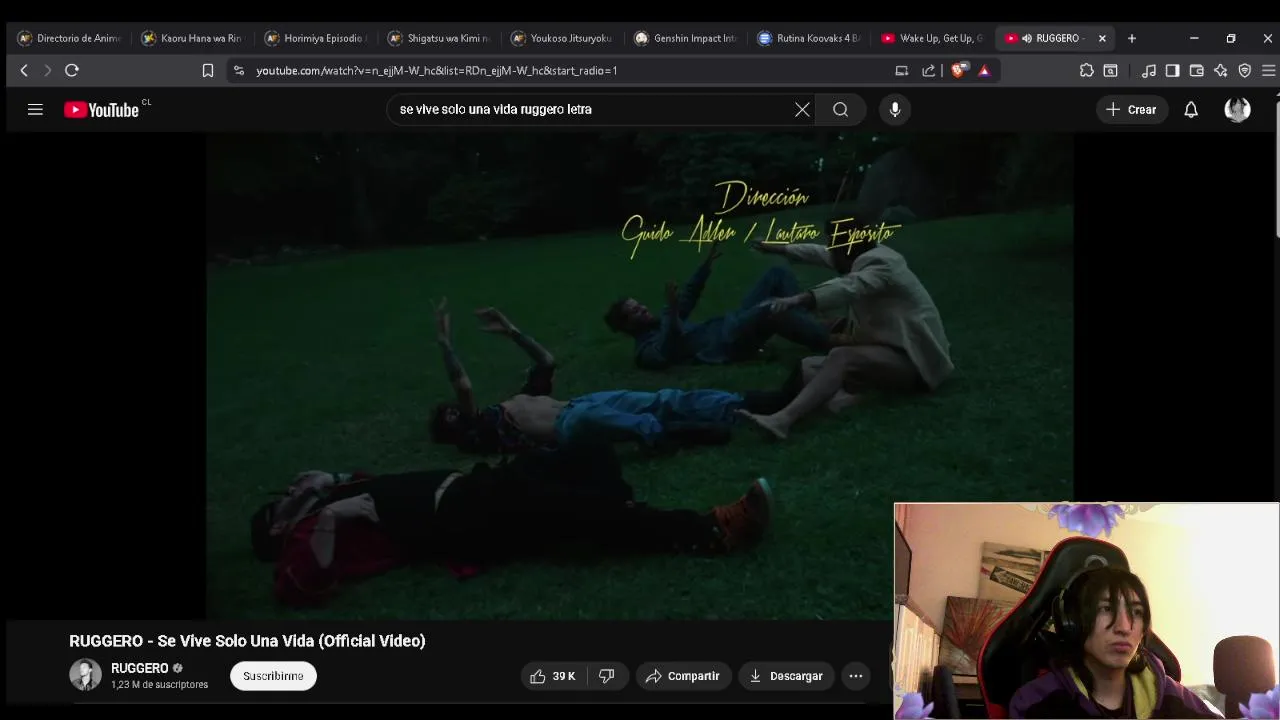Click the Descargar button
This screenshot has width=1280, height=720.
[786, 676]
